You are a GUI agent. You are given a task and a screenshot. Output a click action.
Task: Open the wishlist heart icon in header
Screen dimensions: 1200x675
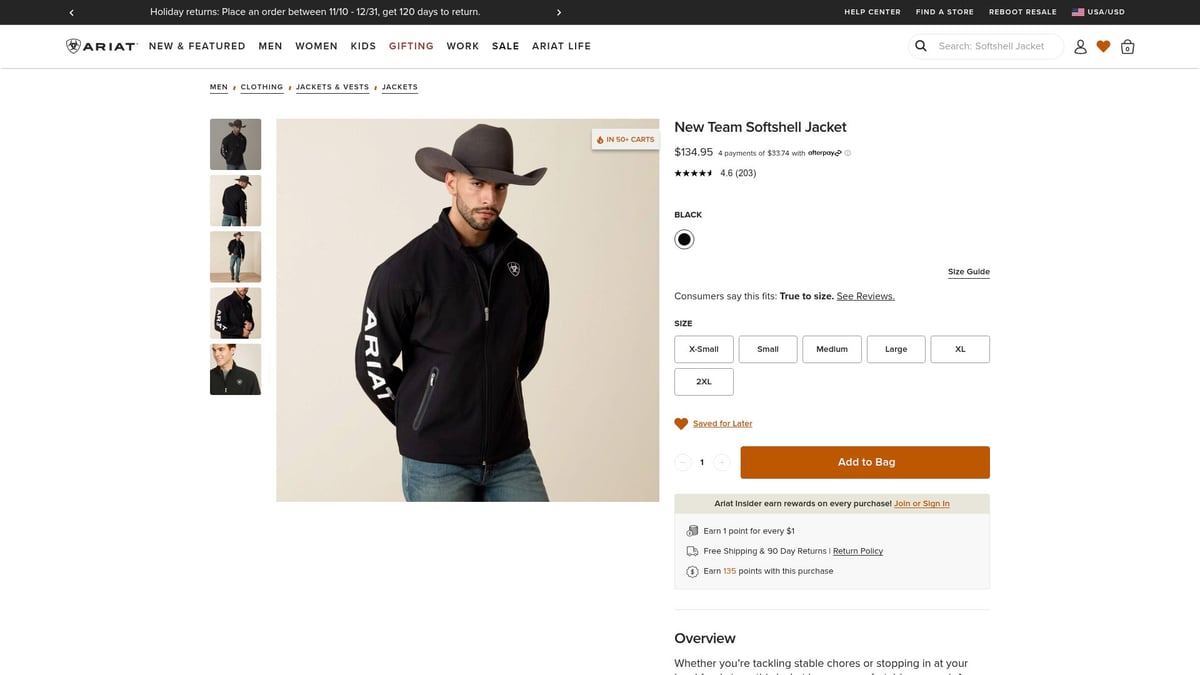(x=1103, y=46)
